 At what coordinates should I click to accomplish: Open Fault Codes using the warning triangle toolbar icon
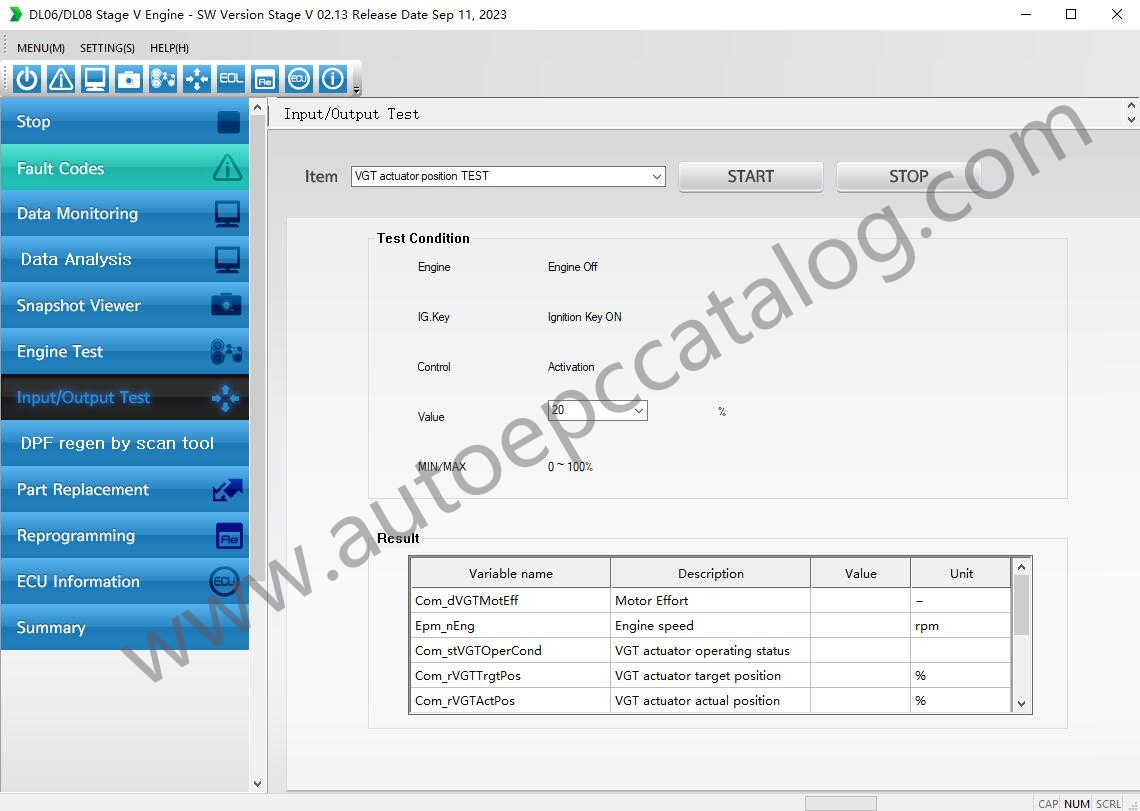[60, 78]
